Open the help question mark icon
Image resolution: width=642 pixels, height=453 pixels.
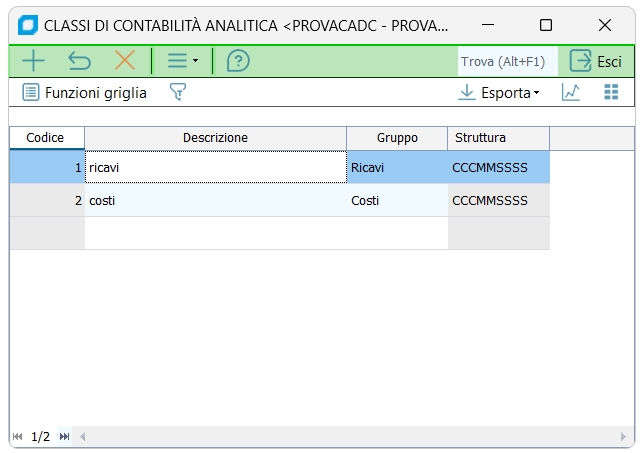[238, 61]
